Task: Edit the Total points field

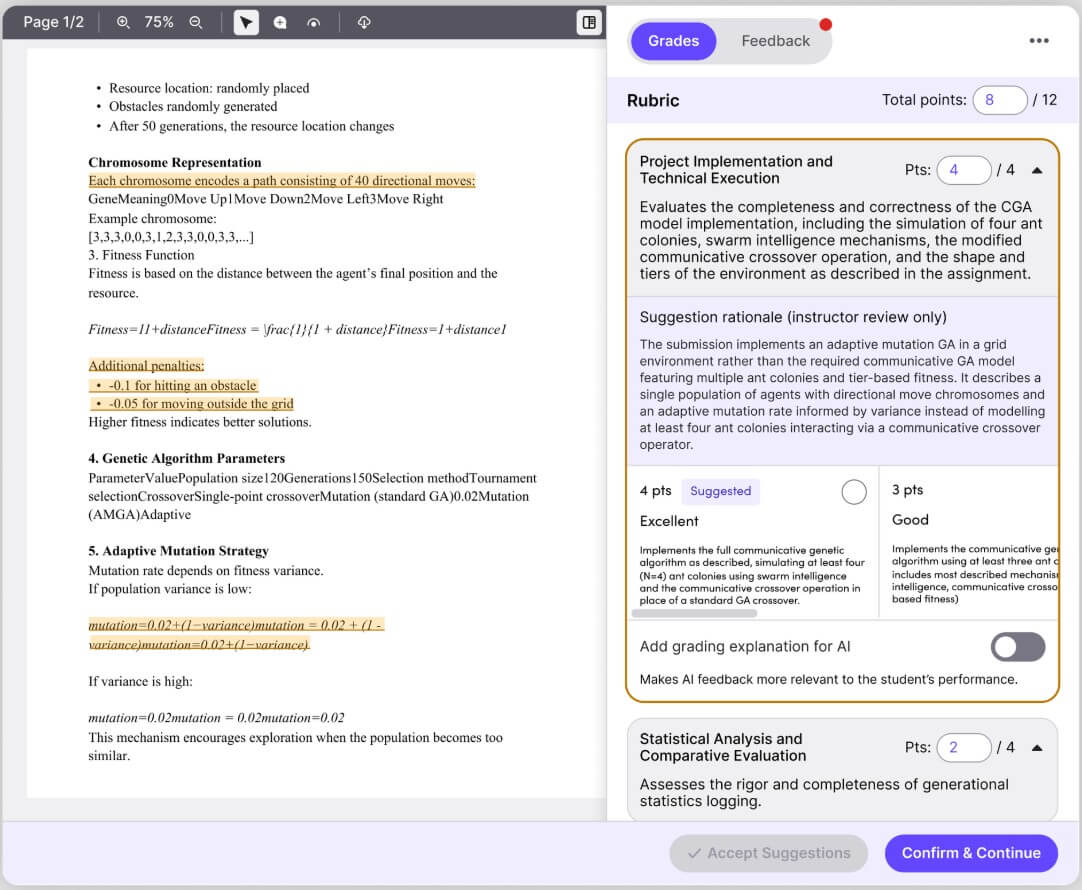Action: pos(999,100)
